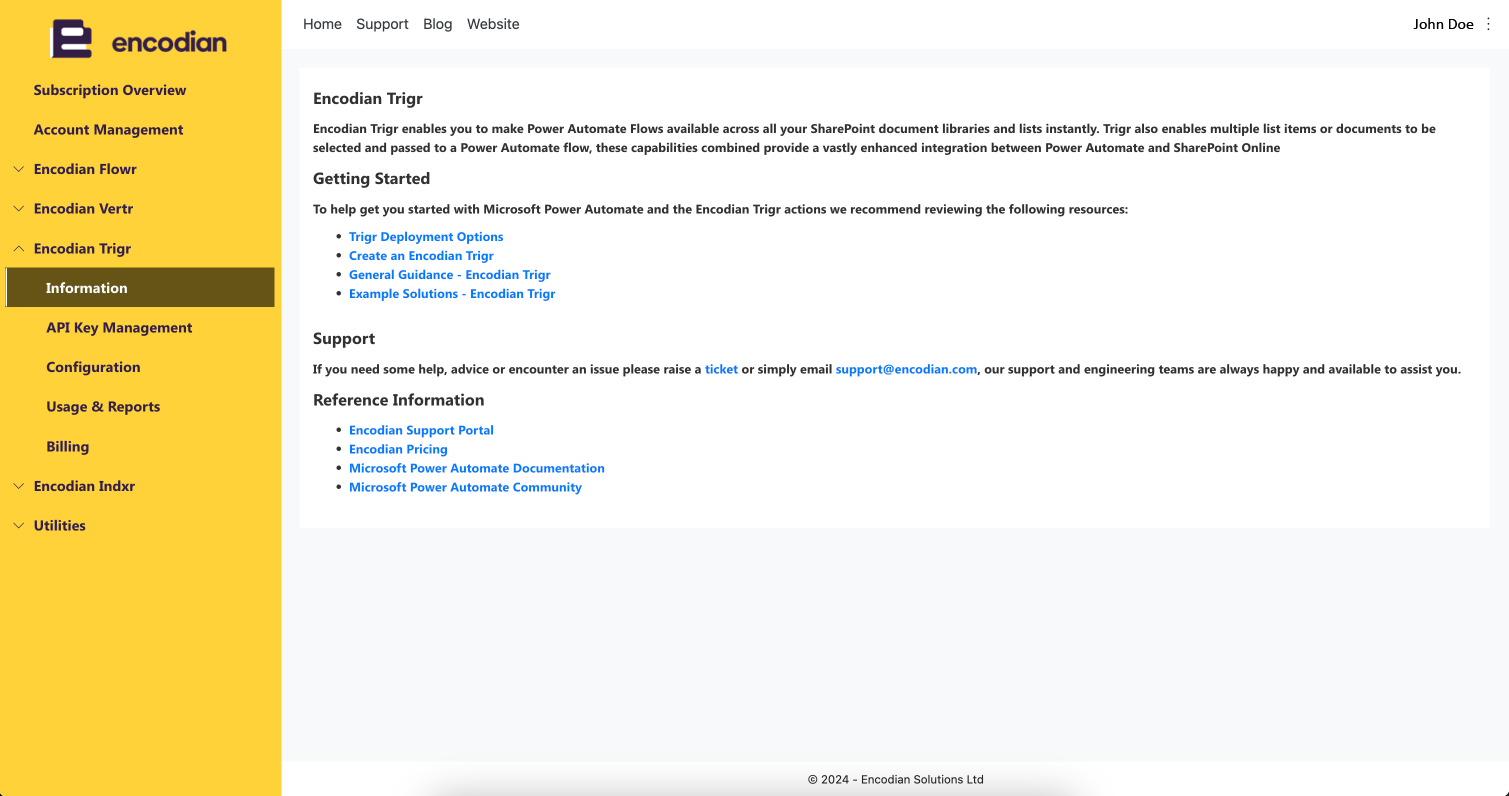Expand the Encodian Vertr chevron
1509x796 pixels.
[x=18, y=209]
